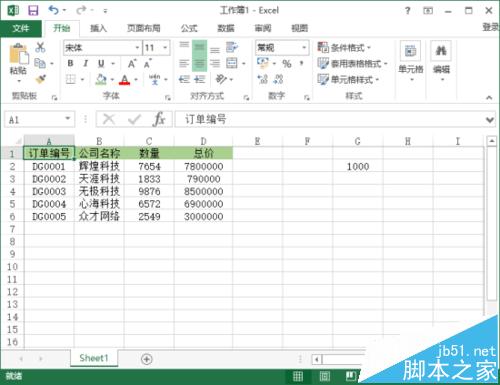This screenshot has width=500, height=385.
Task: Switch to 视图 View tab
Action: tap(300, 28)
